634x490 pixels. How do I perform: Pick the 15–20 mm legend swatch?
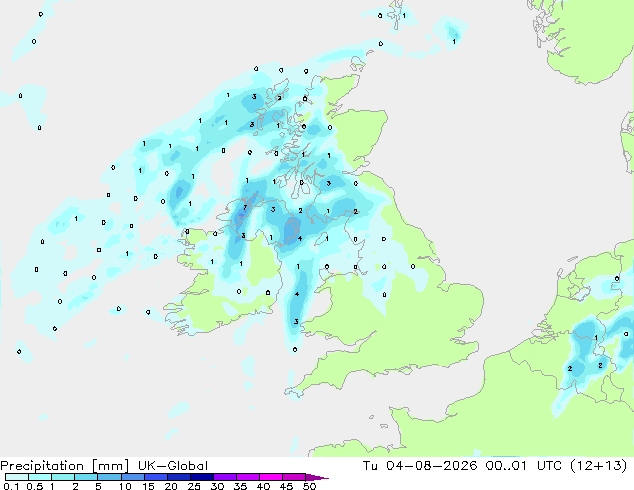155,477
